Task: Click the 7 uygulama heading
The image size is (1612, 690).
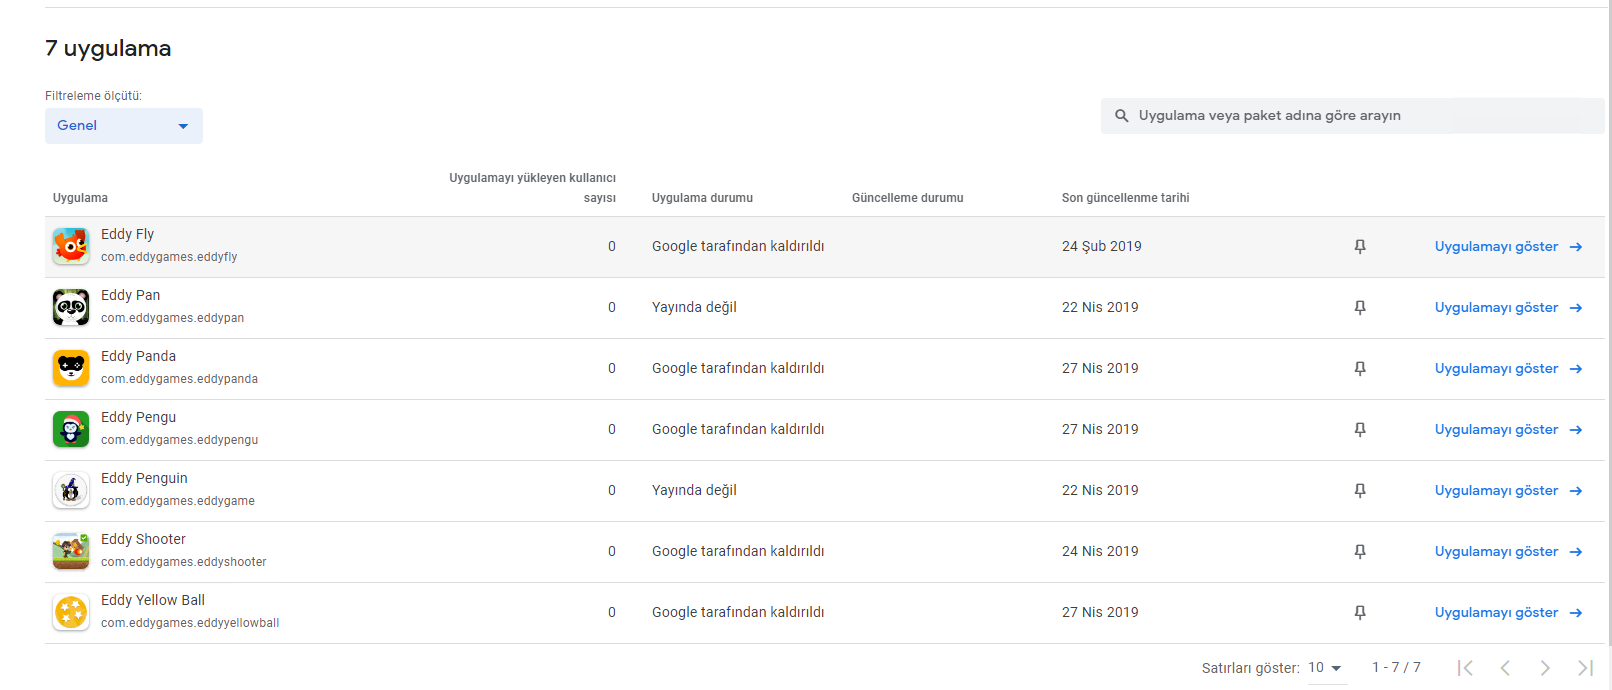Action: 108,48
